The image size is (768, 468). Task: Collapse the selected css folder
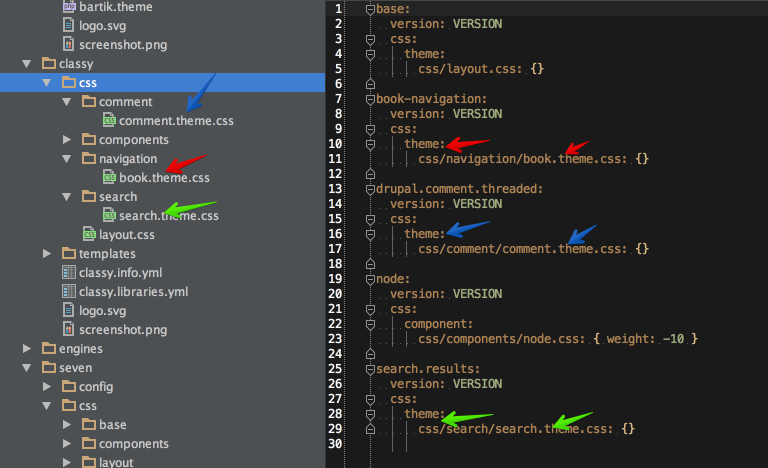coord(47,83)
